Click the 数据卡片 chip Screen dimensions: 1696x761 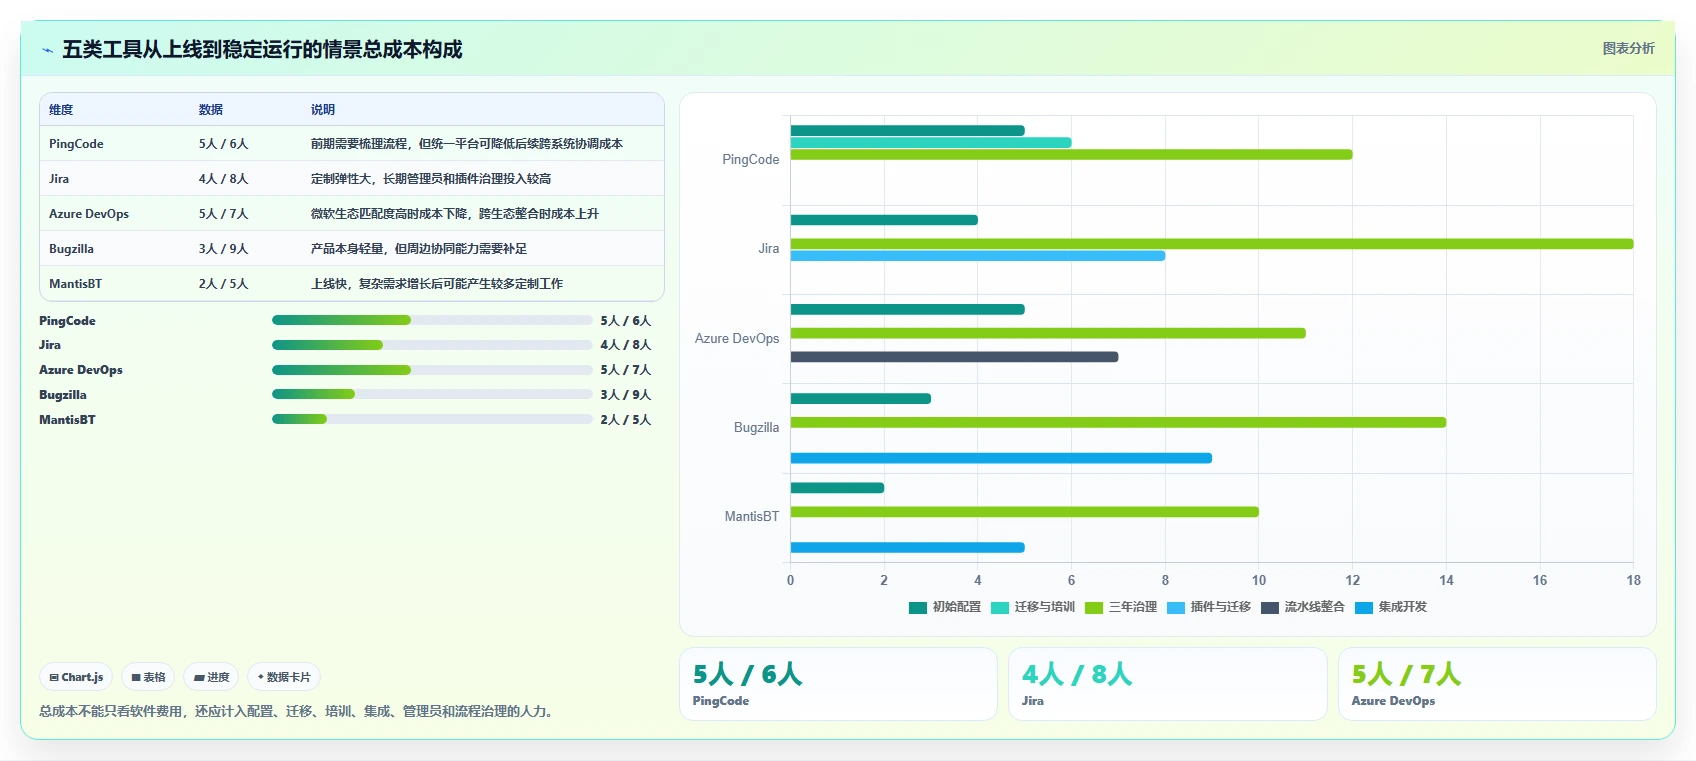click(284, 677)
